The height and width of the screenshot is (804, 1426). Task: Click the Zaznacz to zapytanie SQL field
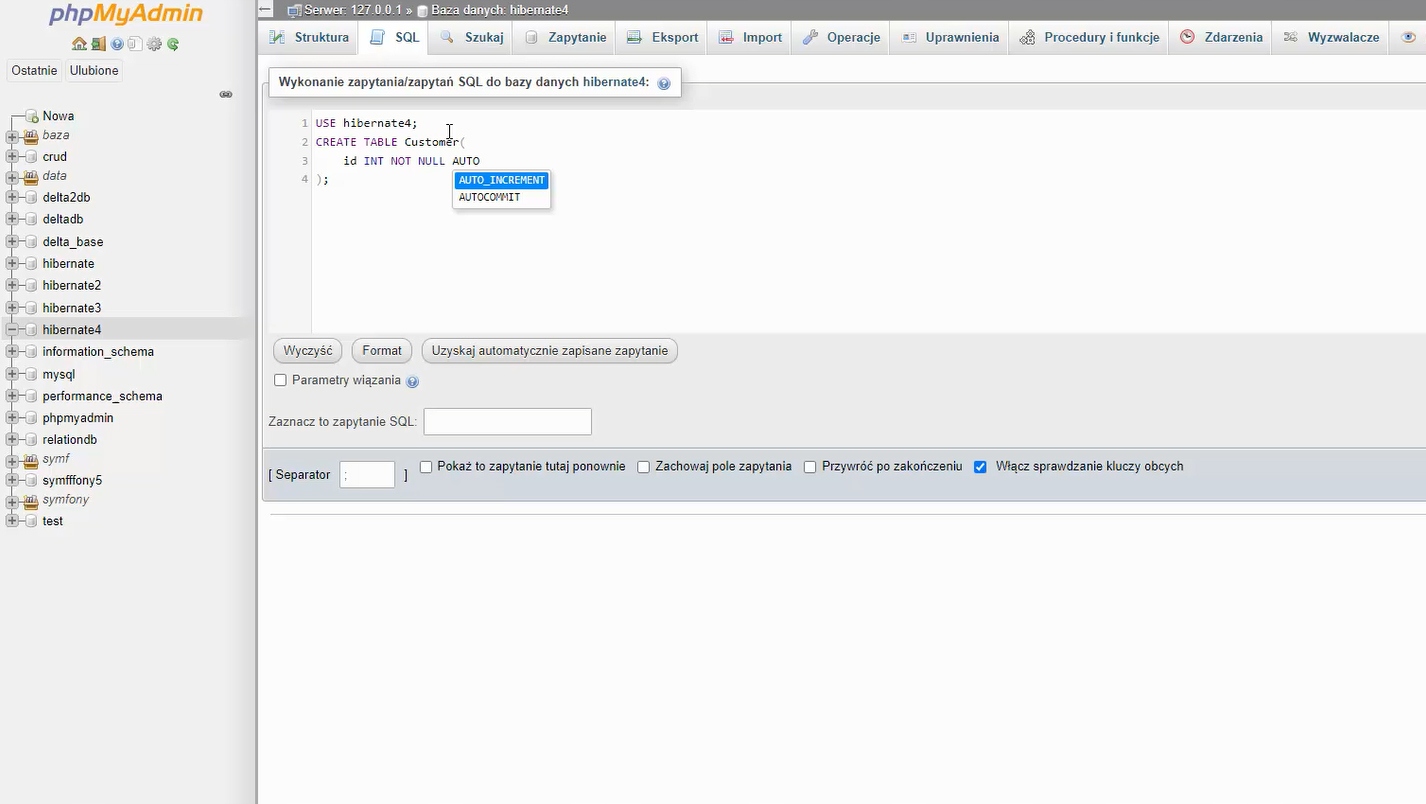tap(507, 422)
